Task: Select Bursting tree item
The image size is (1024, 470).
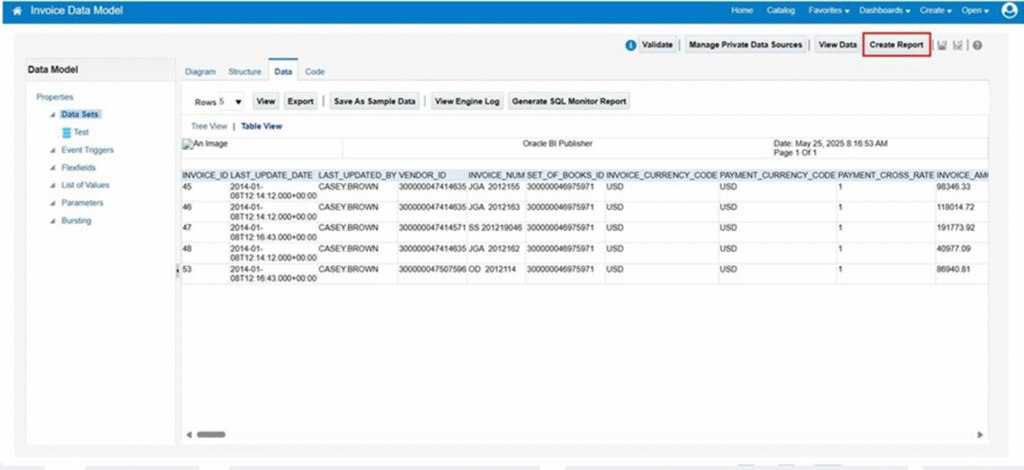Action: click(76, 221)
